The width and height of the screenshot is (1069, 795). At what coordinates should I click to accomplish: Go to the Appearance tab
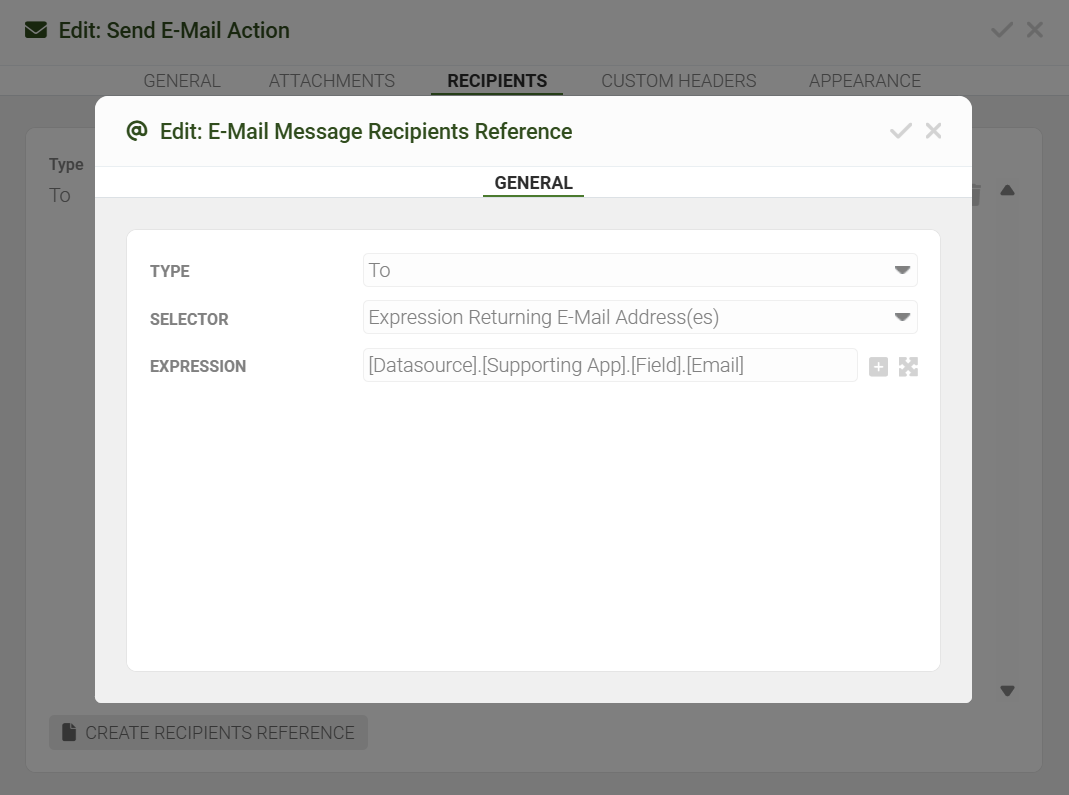864,81
